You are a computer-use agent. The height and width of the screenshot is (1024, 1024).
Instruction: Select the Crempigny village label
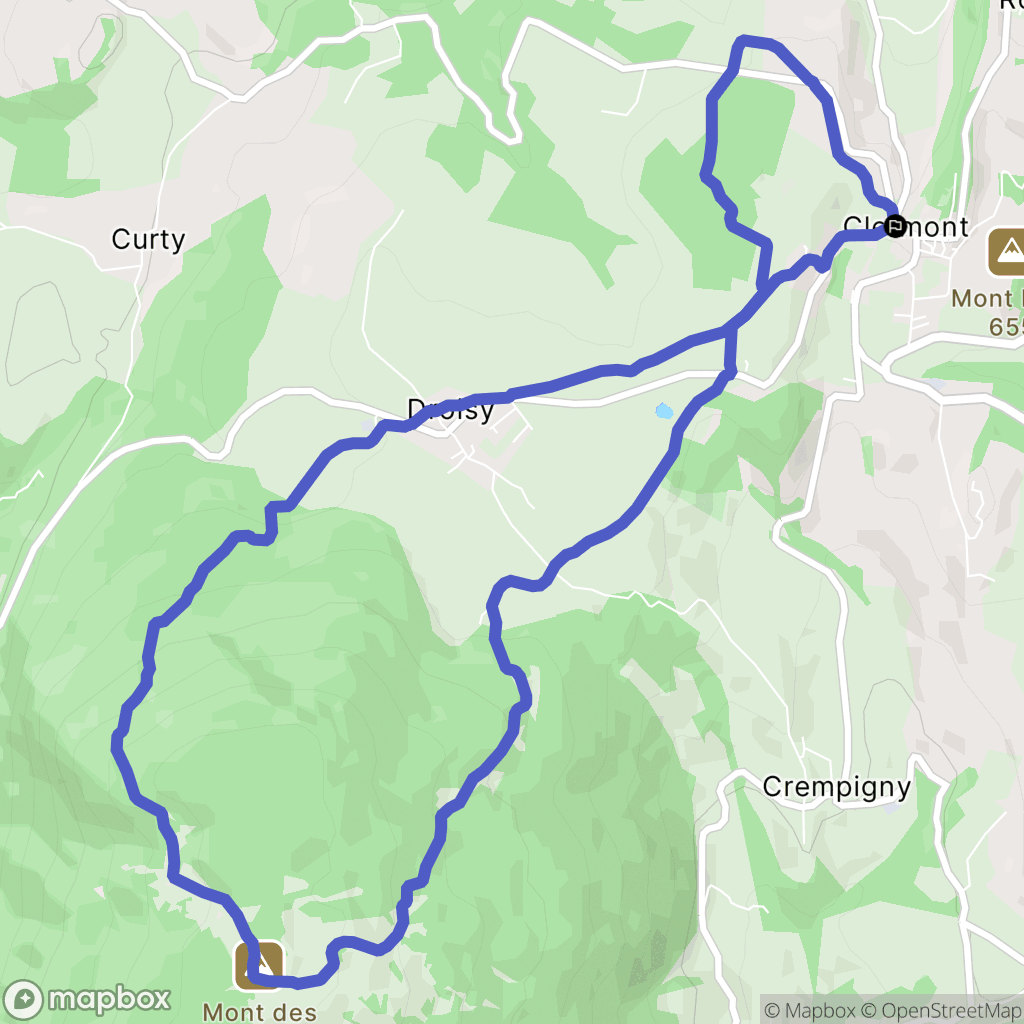[x=837, y=788]
